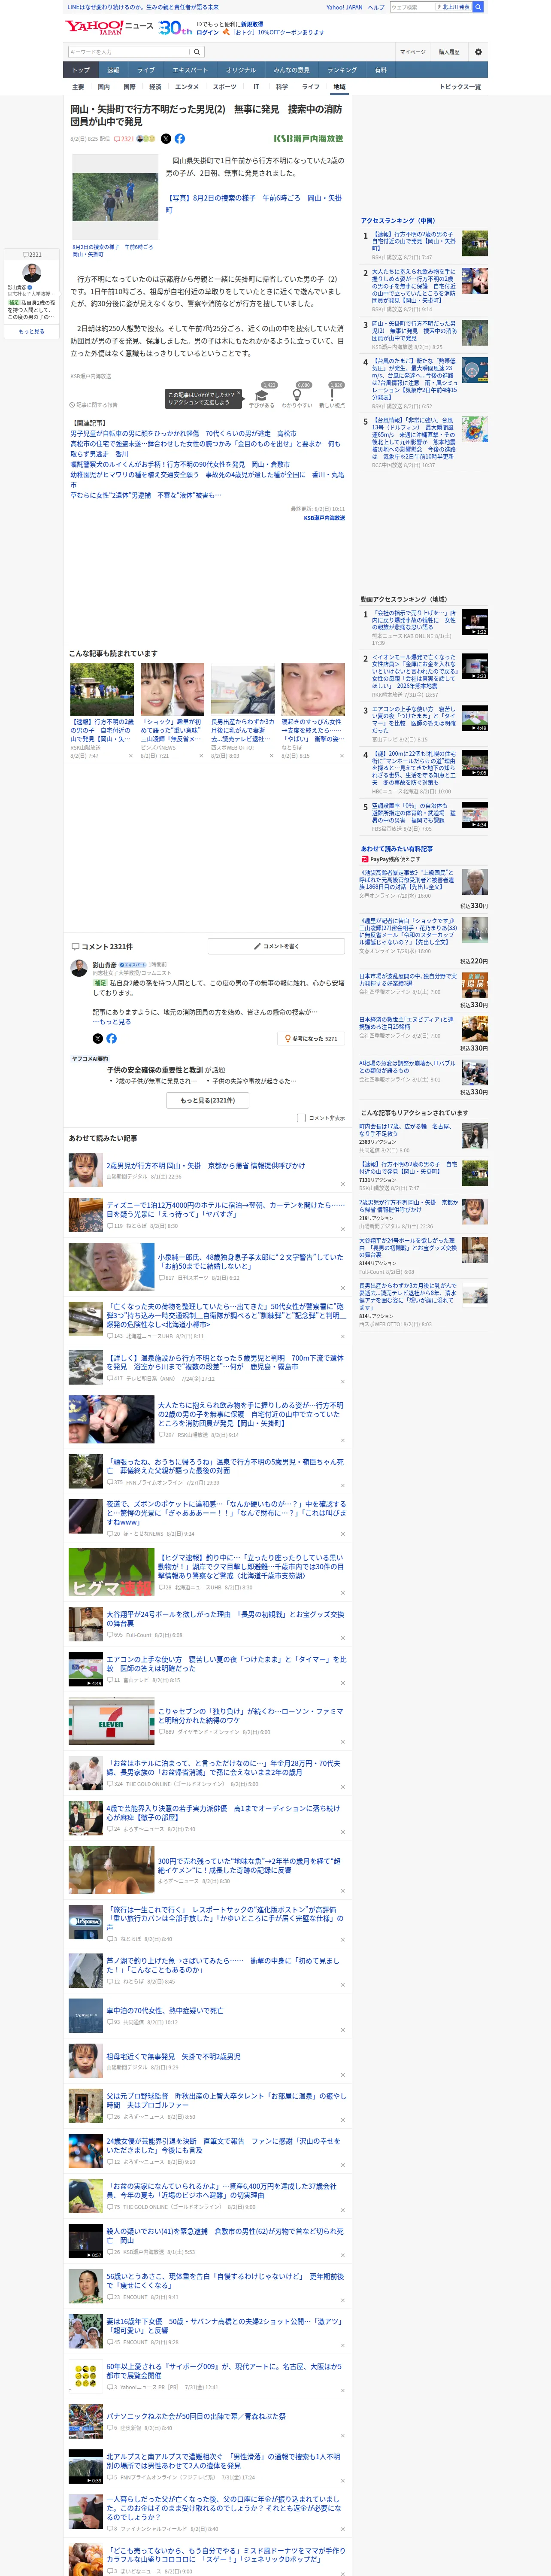Share the article on Facebook
Image resolution: width=551 pixels, height=2576 pixels.
click(180, 139)
